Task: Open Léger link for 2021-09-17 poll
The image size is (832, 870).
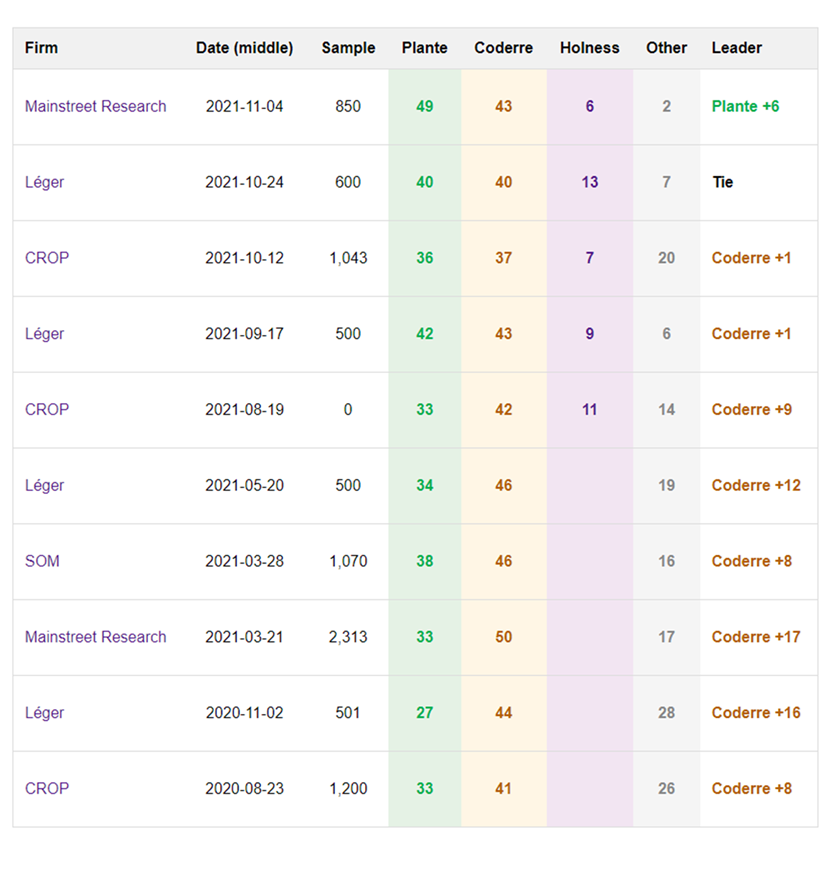Action: pos(44,334)
